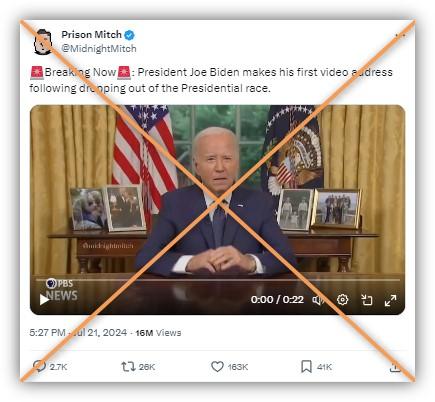Image resolution: width=435 pixels, height=402 pixels.
Task: Seek along the video progress bar
Action: 218,280
